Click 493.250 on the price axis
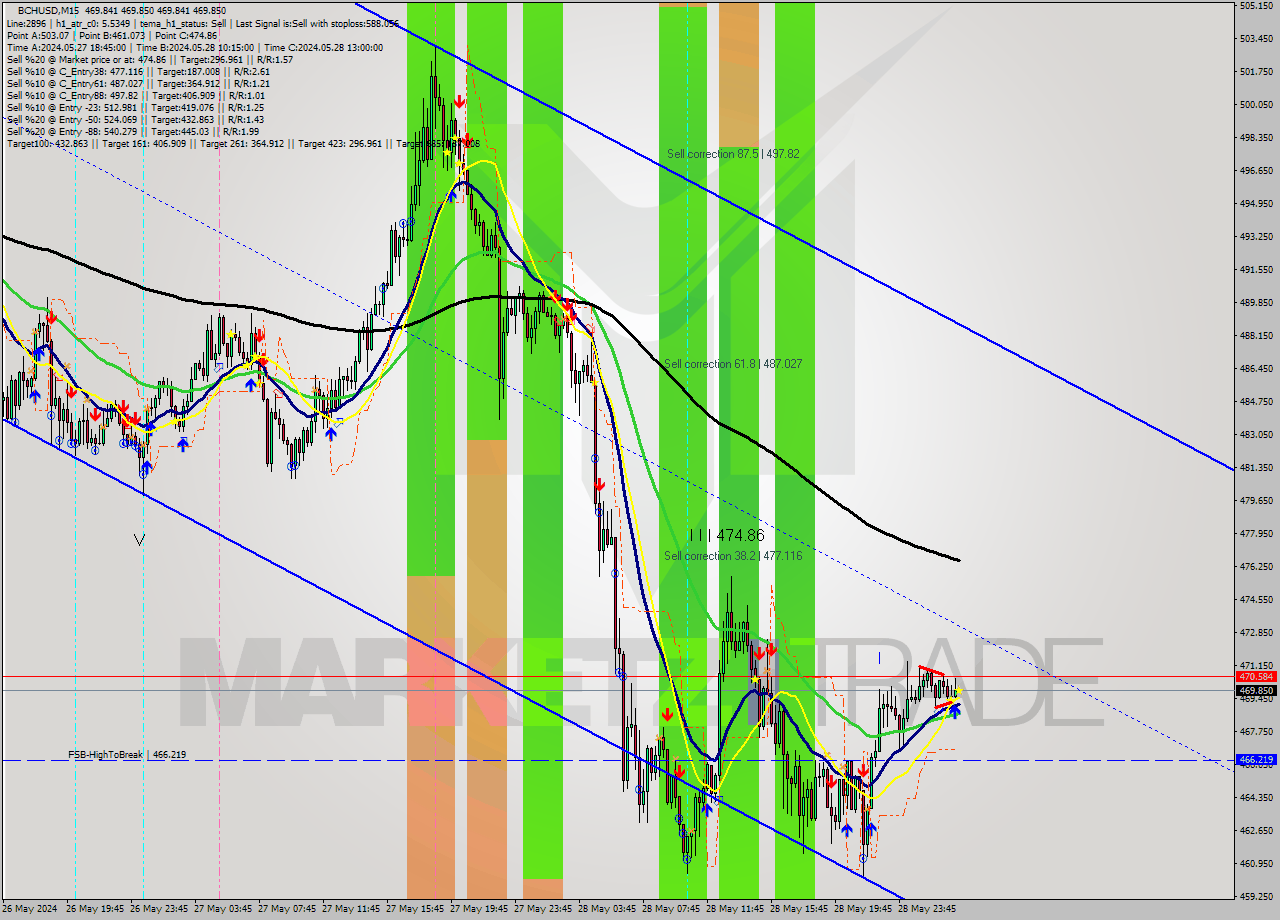This screenshot has height=920, width=1280. (1256, 237)
